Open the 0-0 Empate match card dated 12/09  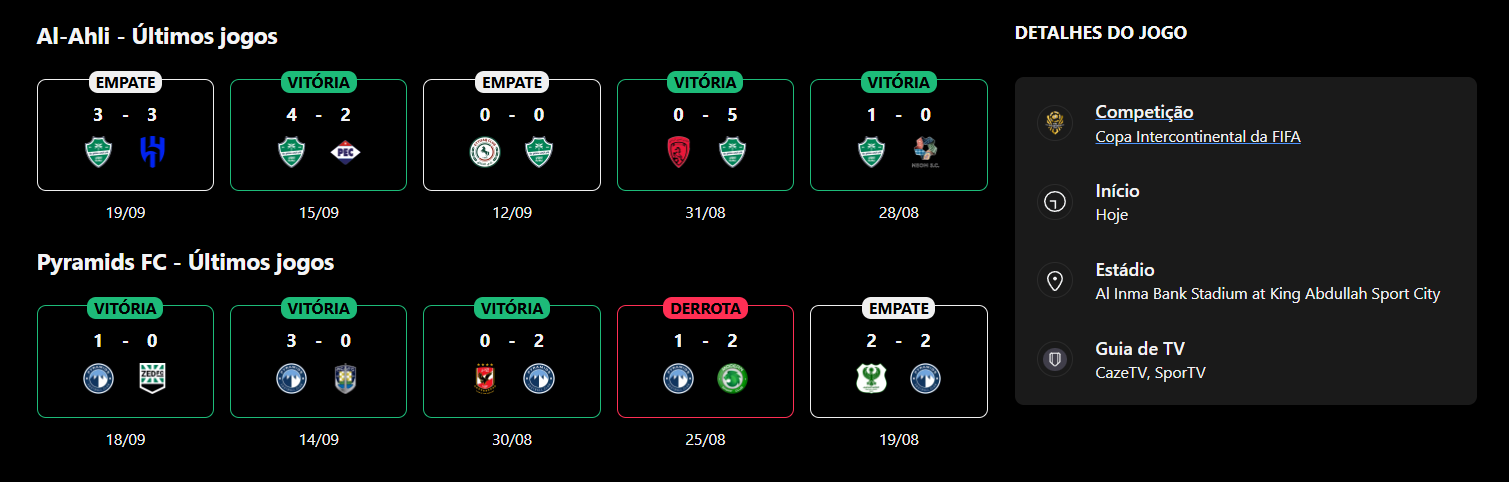(x=512, y=135)
